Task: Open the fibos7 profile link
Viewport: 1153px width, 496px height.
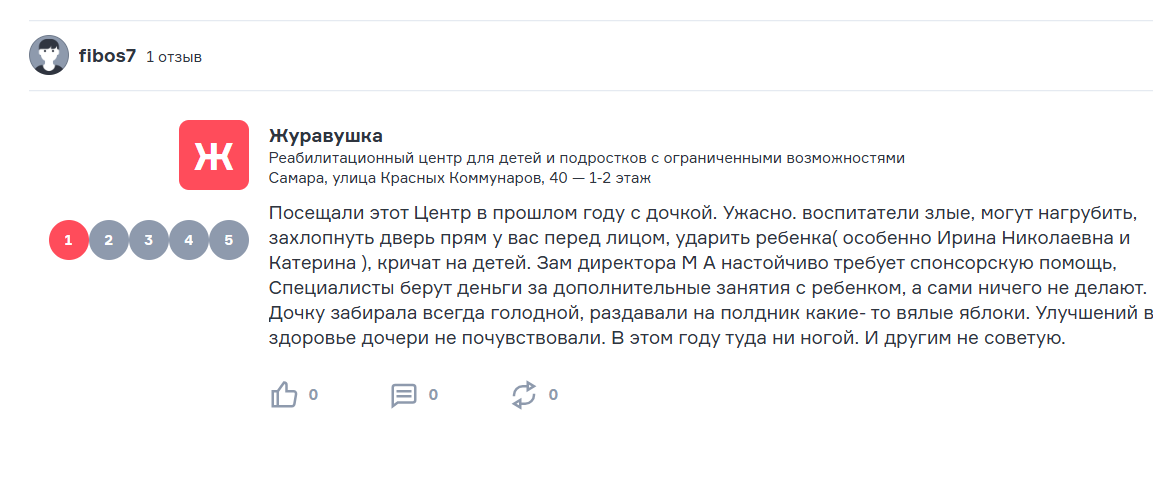Action: (x=107, y=56)
